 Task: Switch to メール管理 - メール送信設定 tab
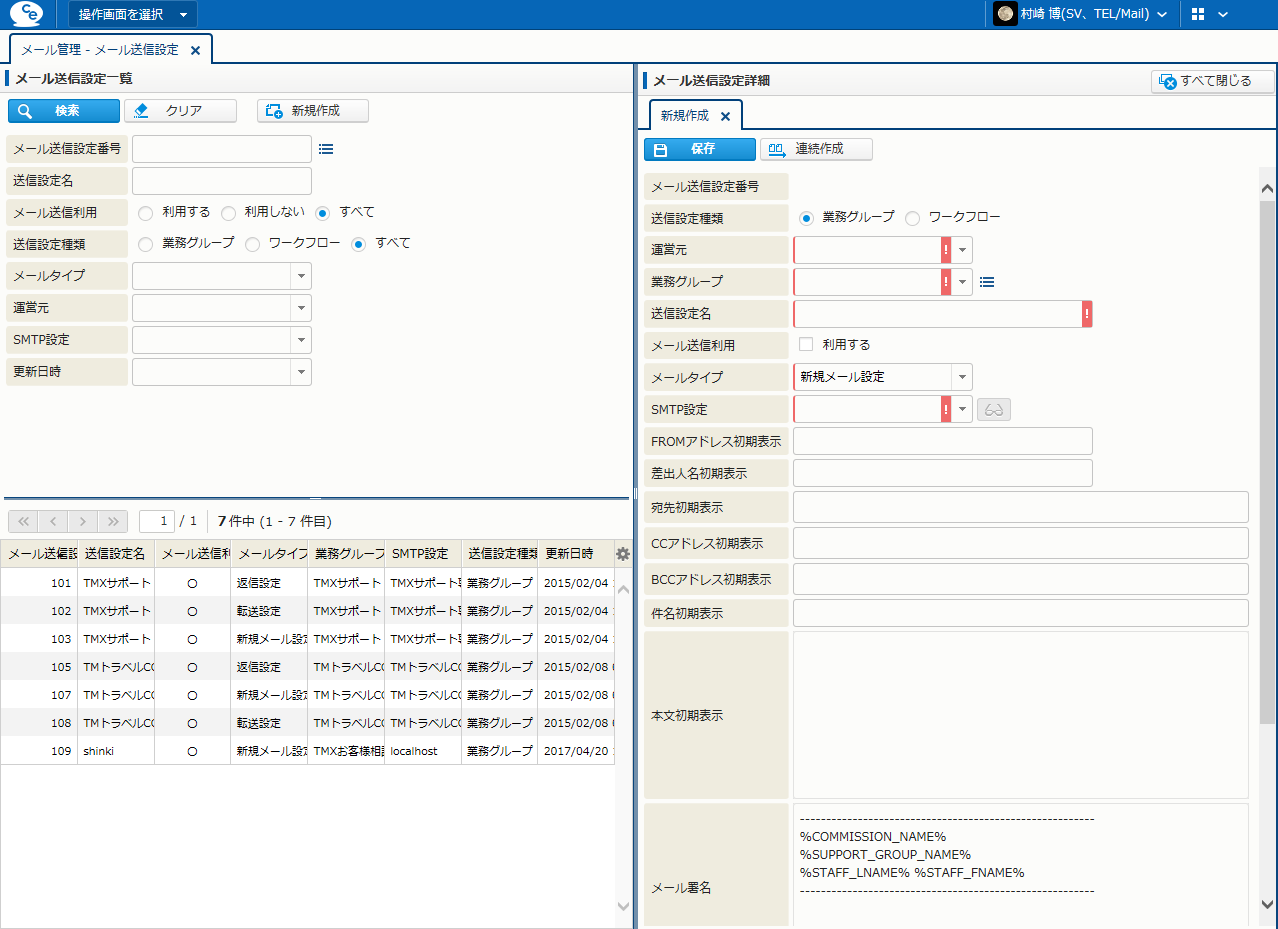coord(100,49)
